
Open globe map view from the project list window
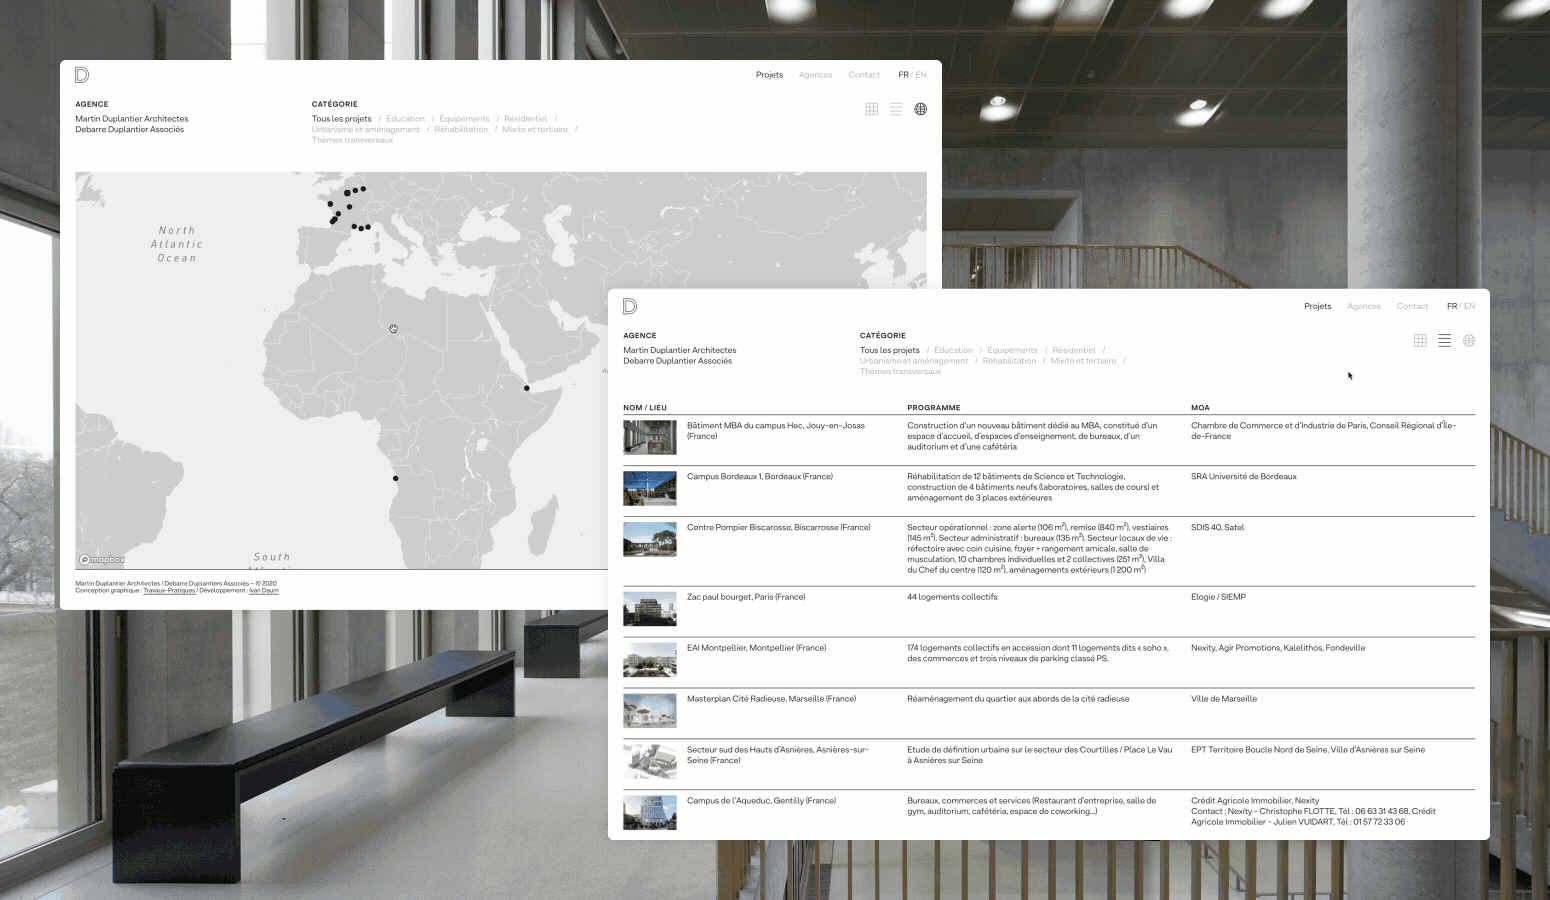tap(1469, 341)
